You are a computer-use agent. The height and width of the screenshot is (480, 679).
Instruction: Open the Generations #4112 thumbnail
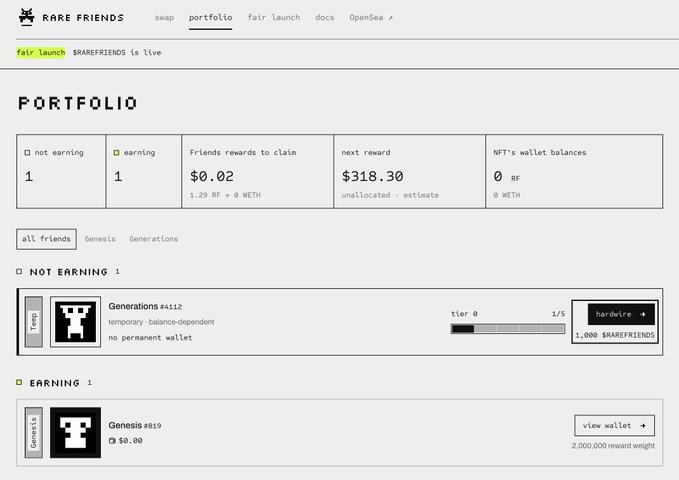click(75, 322)
